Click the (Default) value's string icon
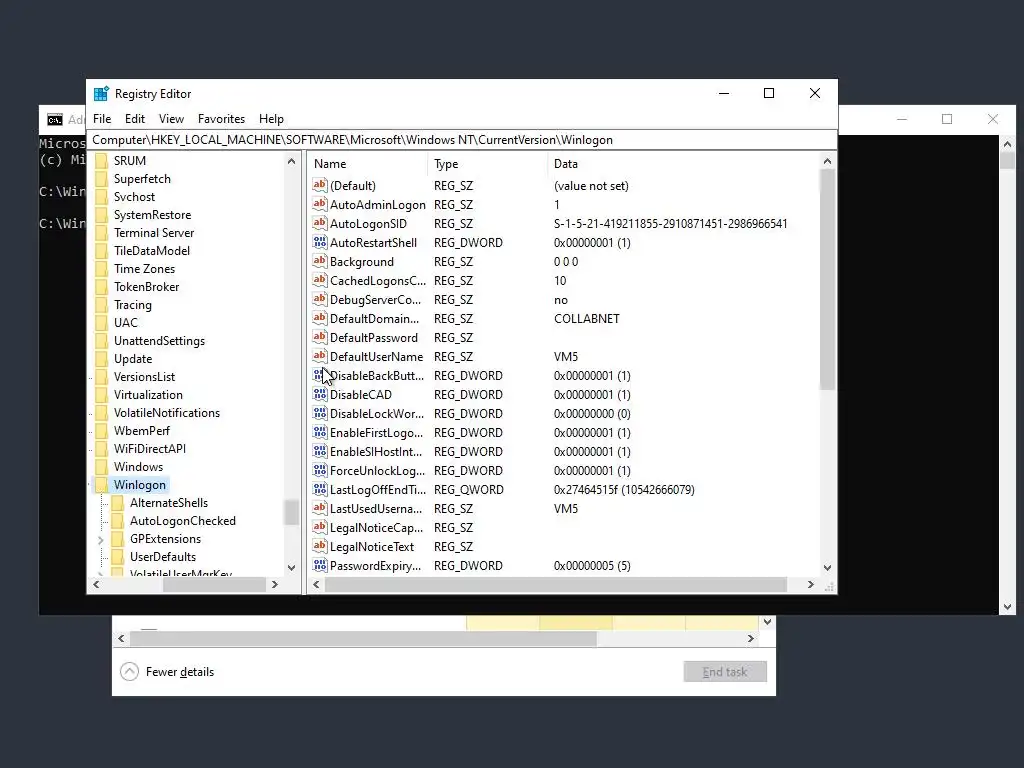Image resolution: width=1024 pixels, height=768 pixels. point(319,185)
